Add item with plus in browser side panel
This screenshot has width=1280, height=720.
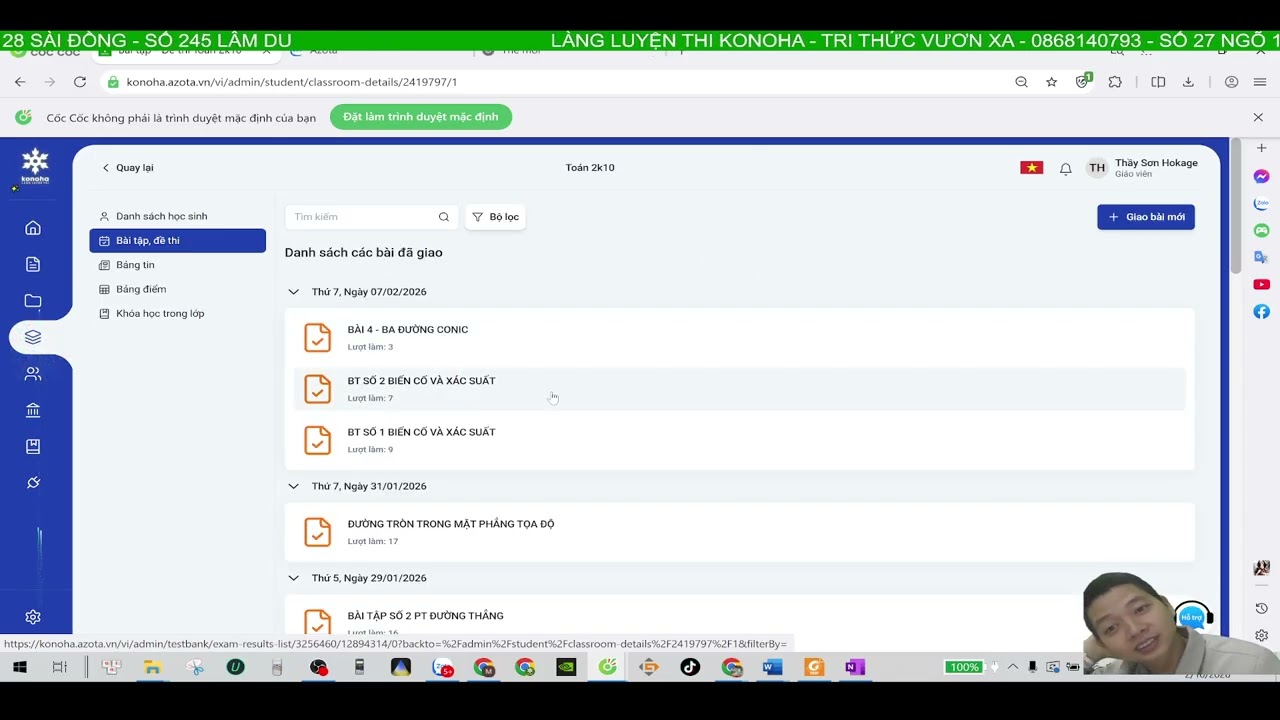click(x=1262, y=149)
